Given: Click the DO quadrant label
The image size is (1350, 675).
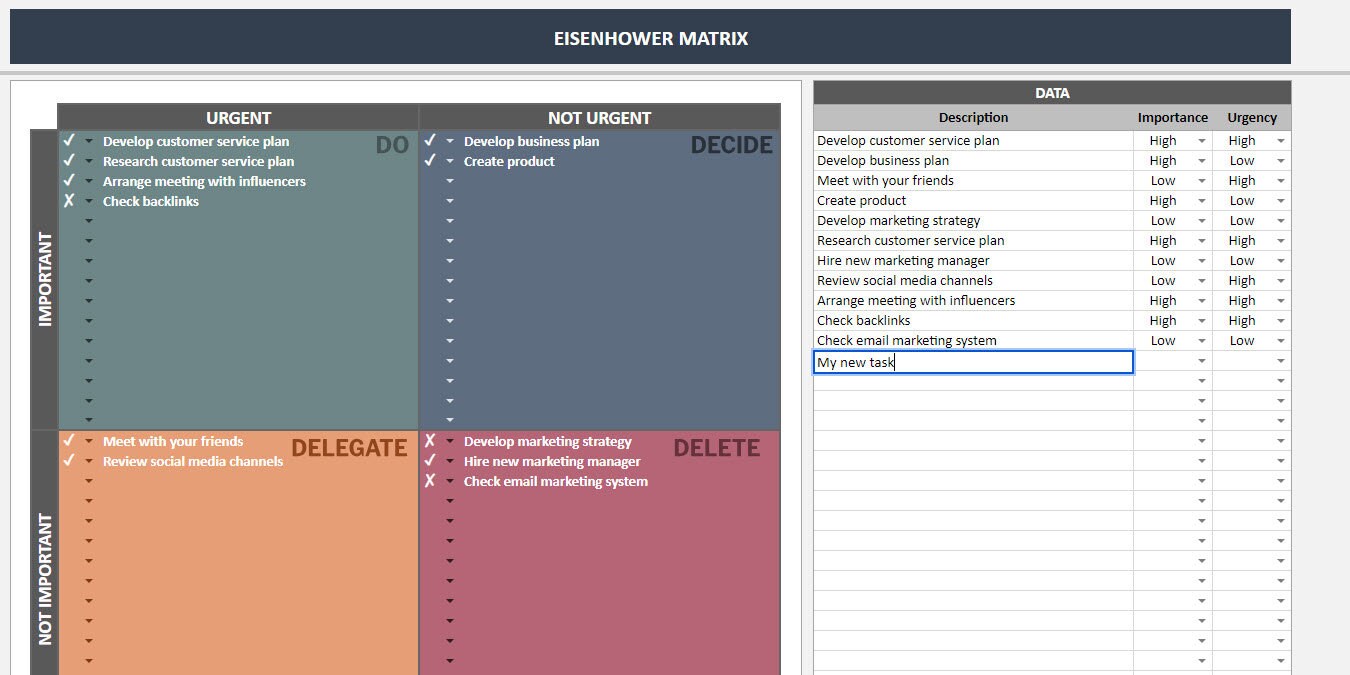Looking at the screenshot, I should [392, 144].
